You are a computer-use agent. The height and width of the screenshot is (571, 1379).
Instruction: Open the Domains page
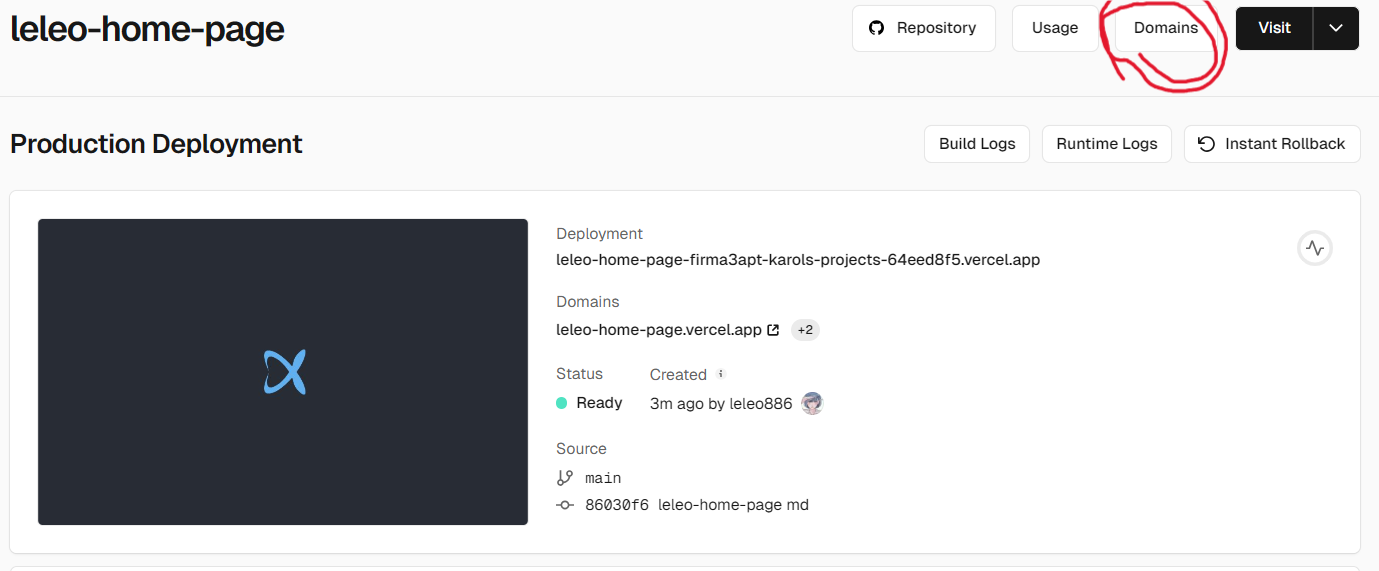[x=1166, y=28]
